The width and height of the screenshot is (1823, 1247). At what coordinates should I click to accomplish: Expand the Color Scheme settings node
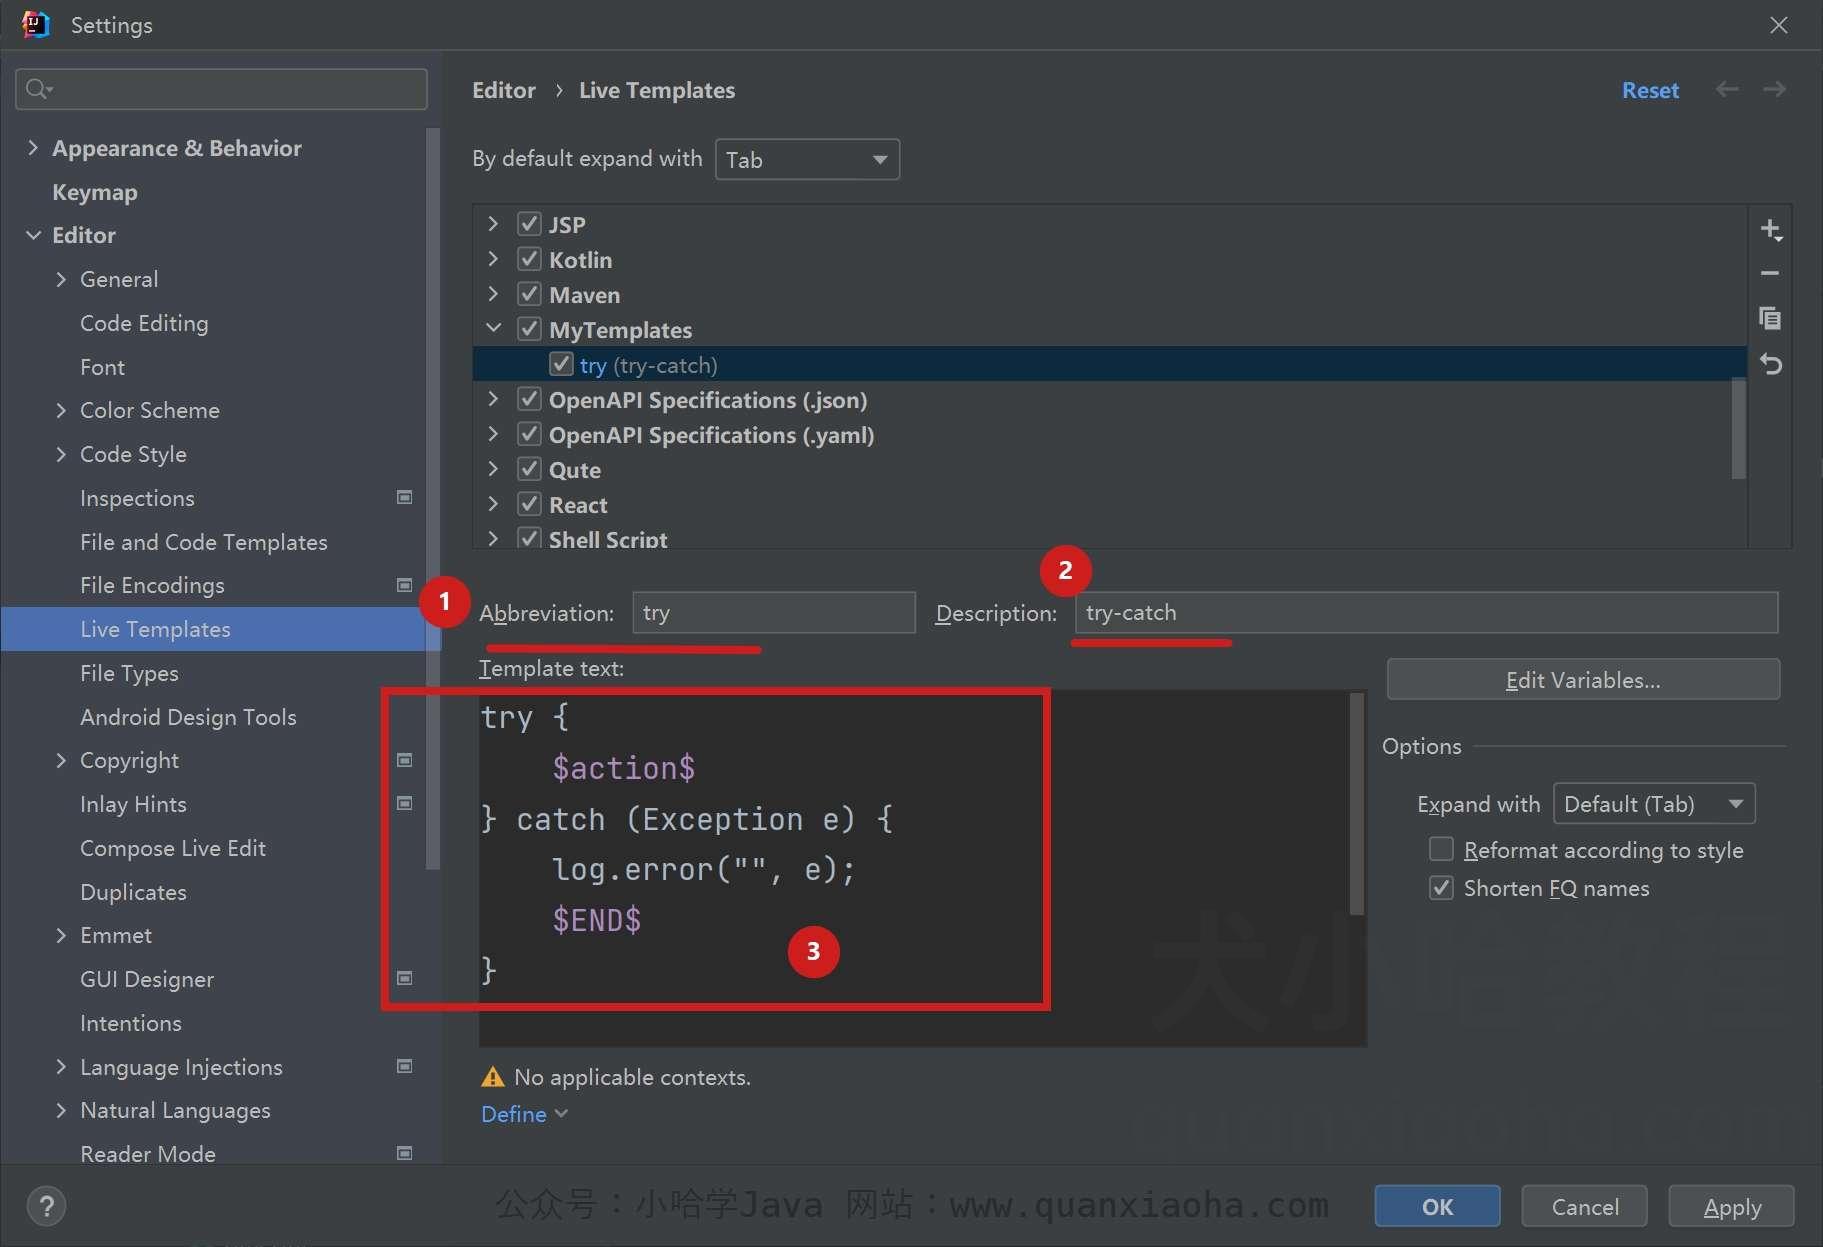[x=61, y=410]
